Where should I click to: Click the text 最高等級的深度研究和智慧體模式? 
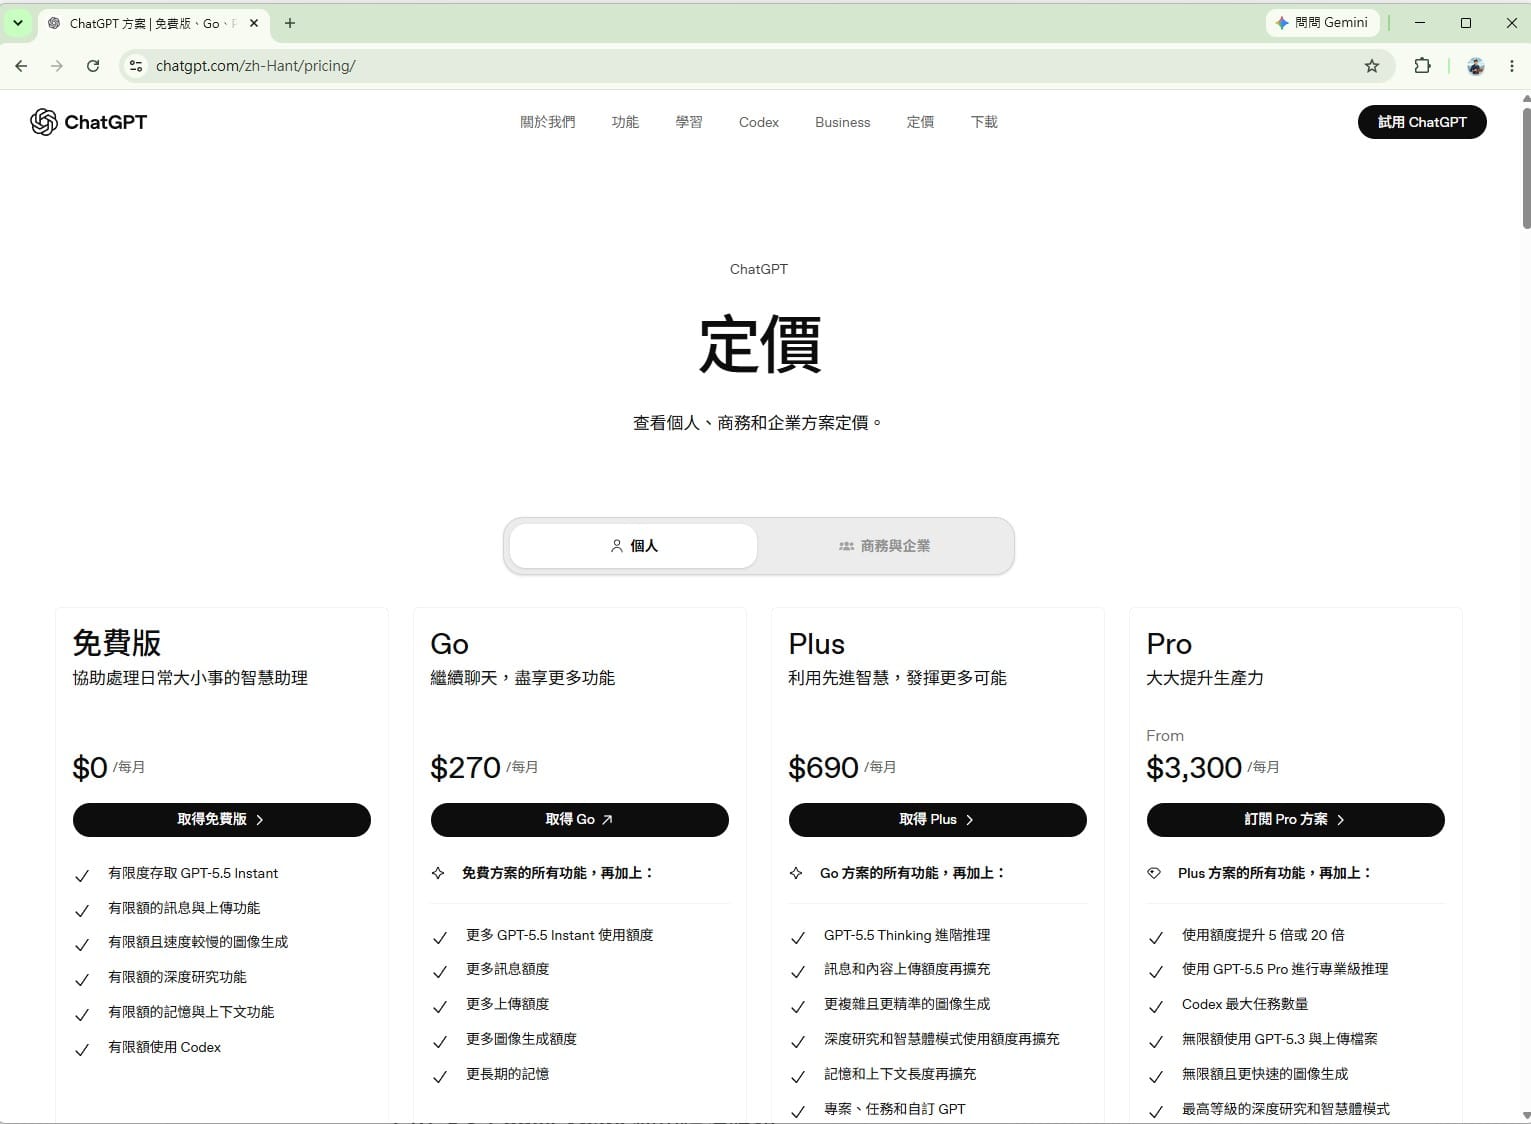pyautogui.click(x=1286, y=1109)
